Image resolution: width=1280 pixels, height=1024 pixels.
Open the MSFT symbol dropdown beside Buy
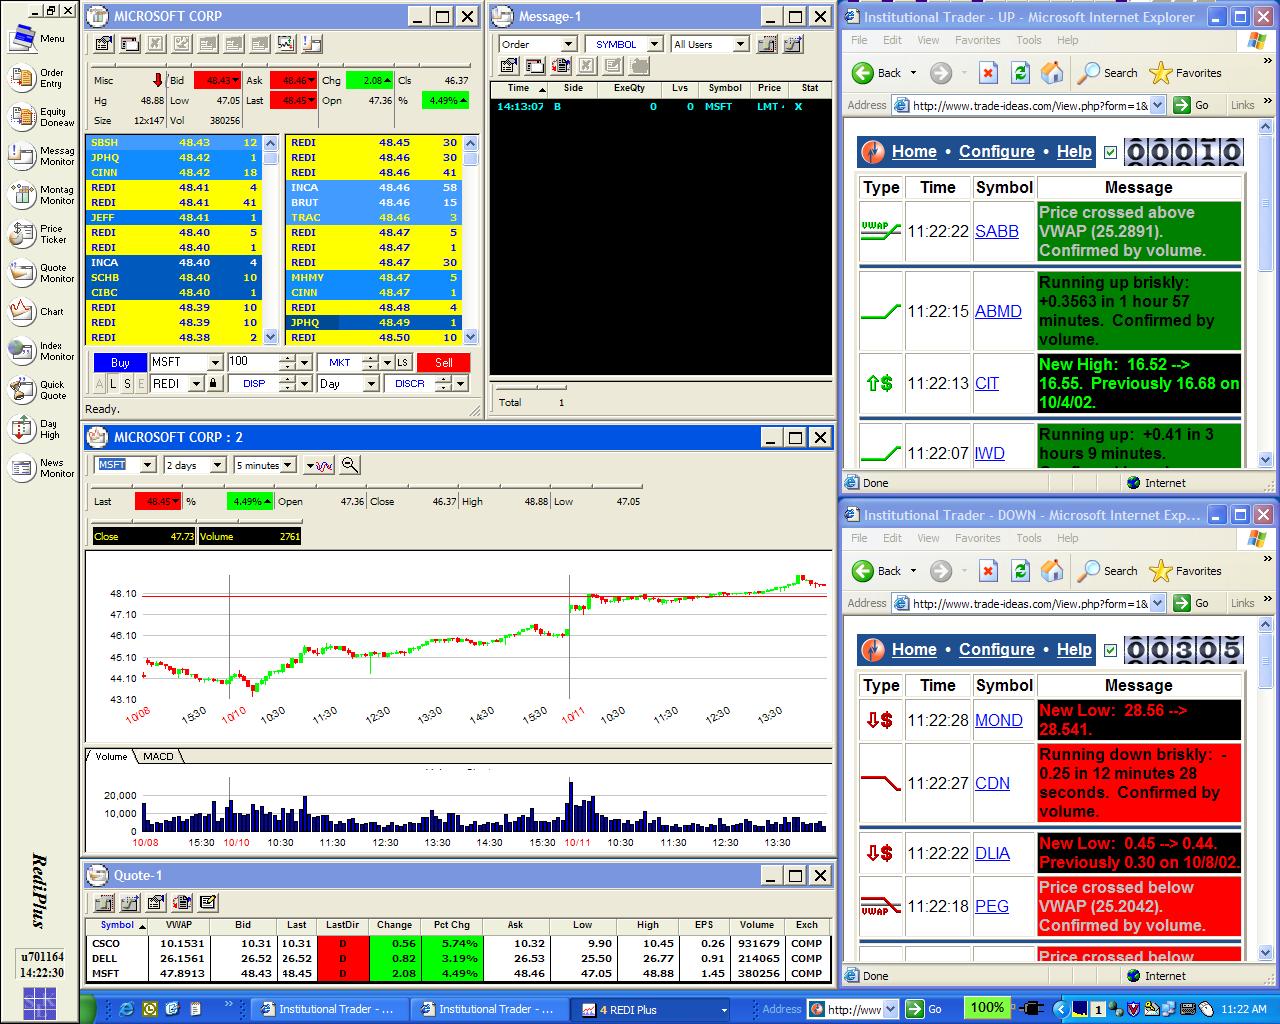click(x=215, y=363)
